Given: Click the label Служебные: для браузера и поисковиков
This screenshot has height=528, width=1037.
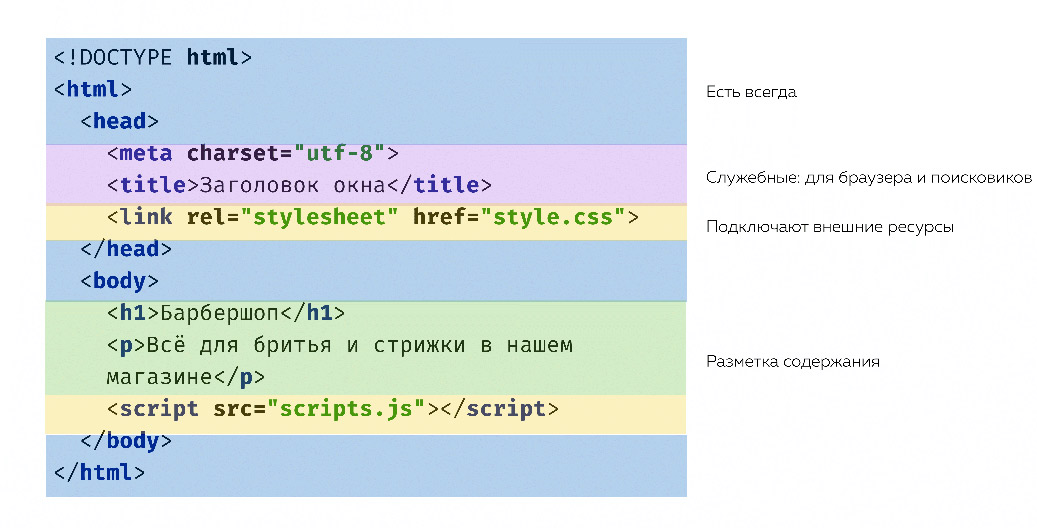Looking at the screenshot, I should (868, 178).
